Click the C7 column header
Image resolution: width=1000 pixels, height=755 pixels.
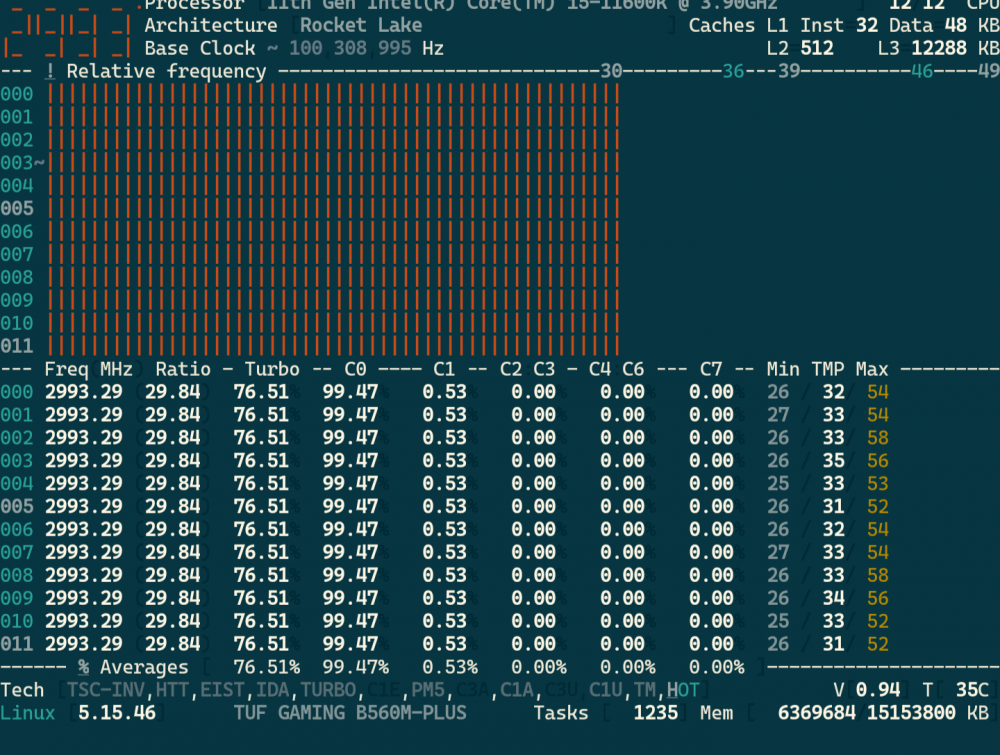click(710, 370)
